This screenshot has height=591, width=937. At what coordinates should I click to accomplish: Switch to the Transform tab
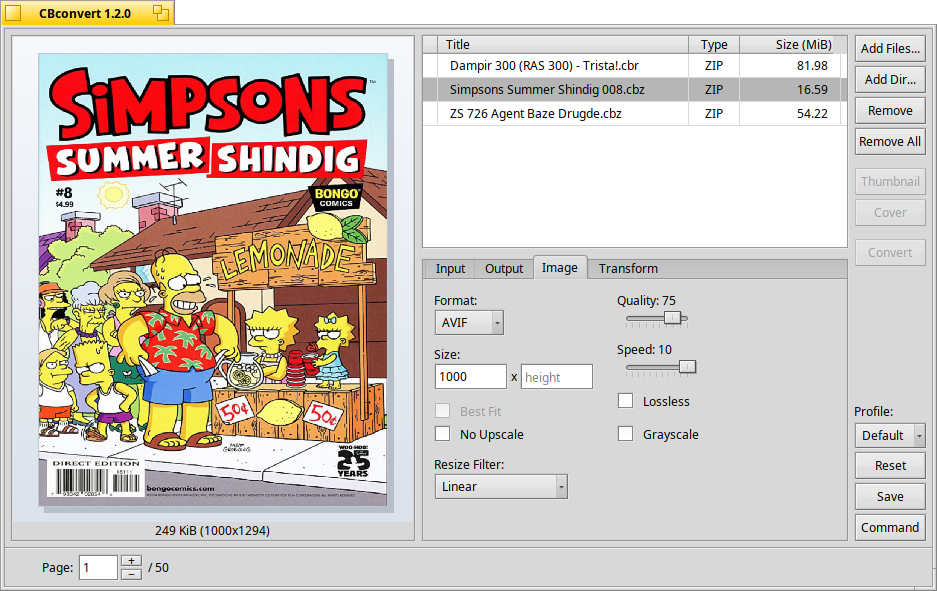628,269
